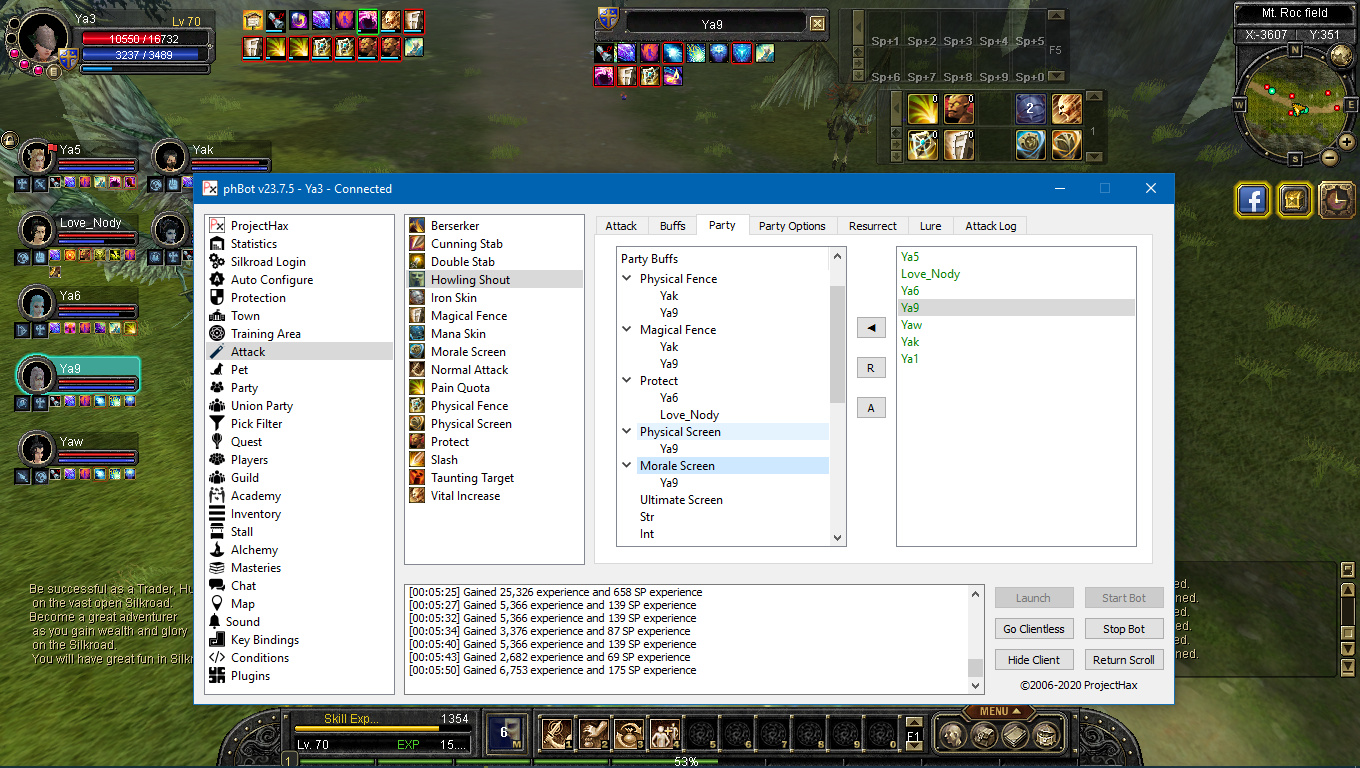Screen dimensions: 1360x768
Task: Collapse the Magical Fence buff group
Action: tap(627, 330)
